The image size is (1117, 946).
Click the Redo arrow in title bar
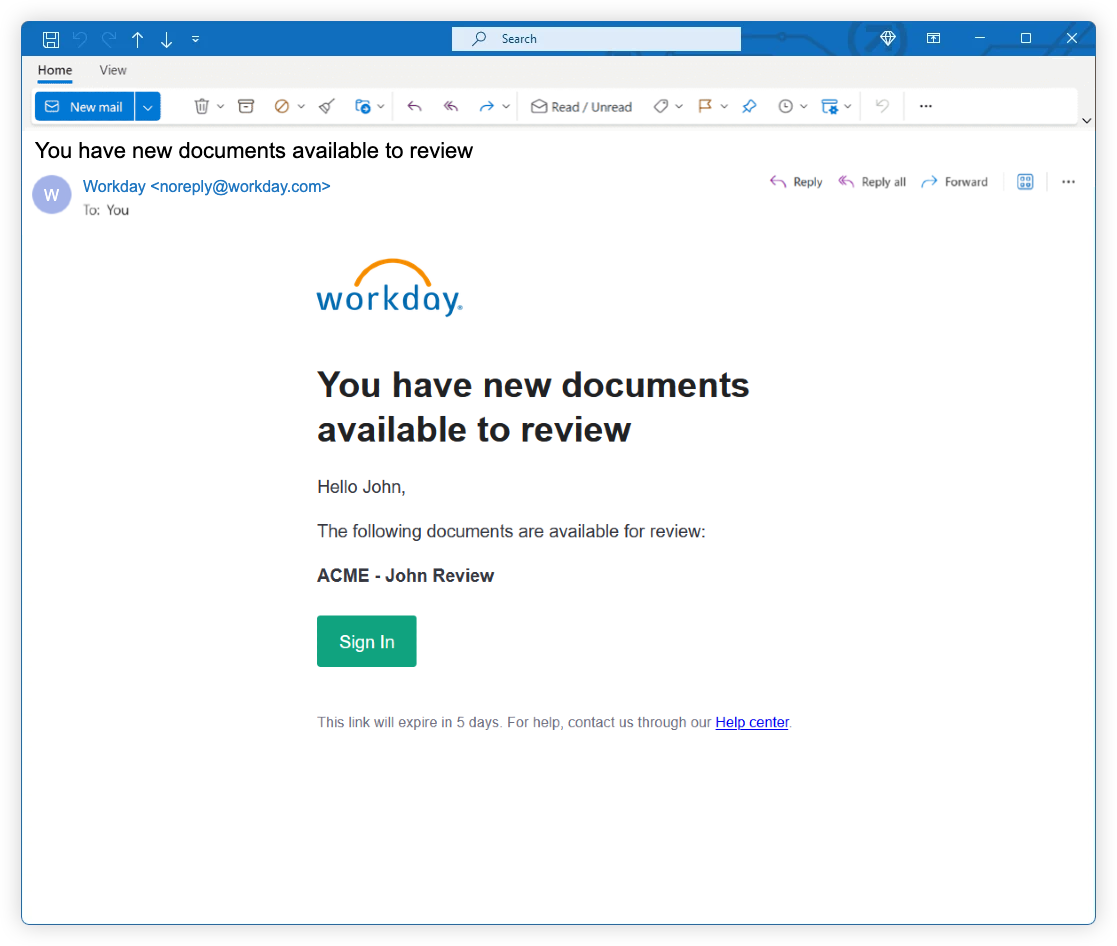[x=108, y=39]
